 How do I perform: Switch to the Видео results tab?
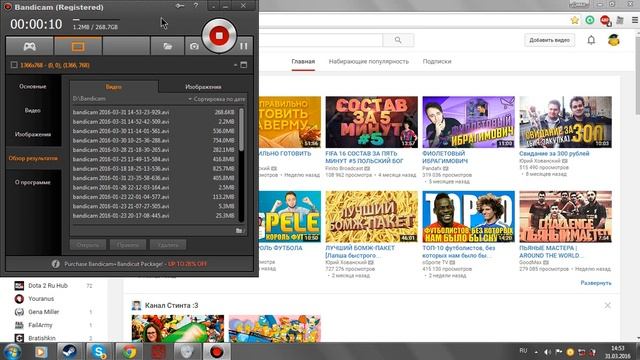point(114,87)
